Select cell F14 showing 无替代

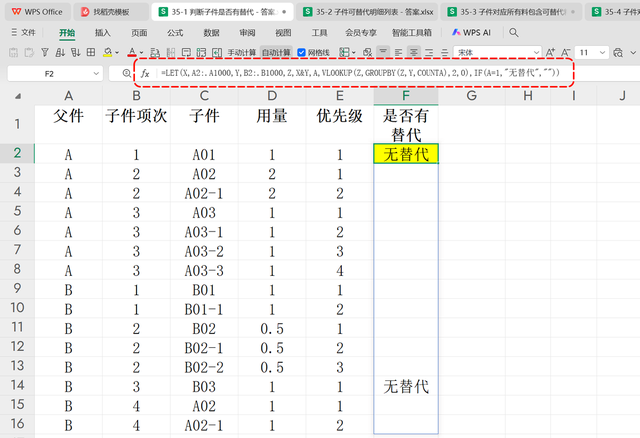click(x=406, y=386)
